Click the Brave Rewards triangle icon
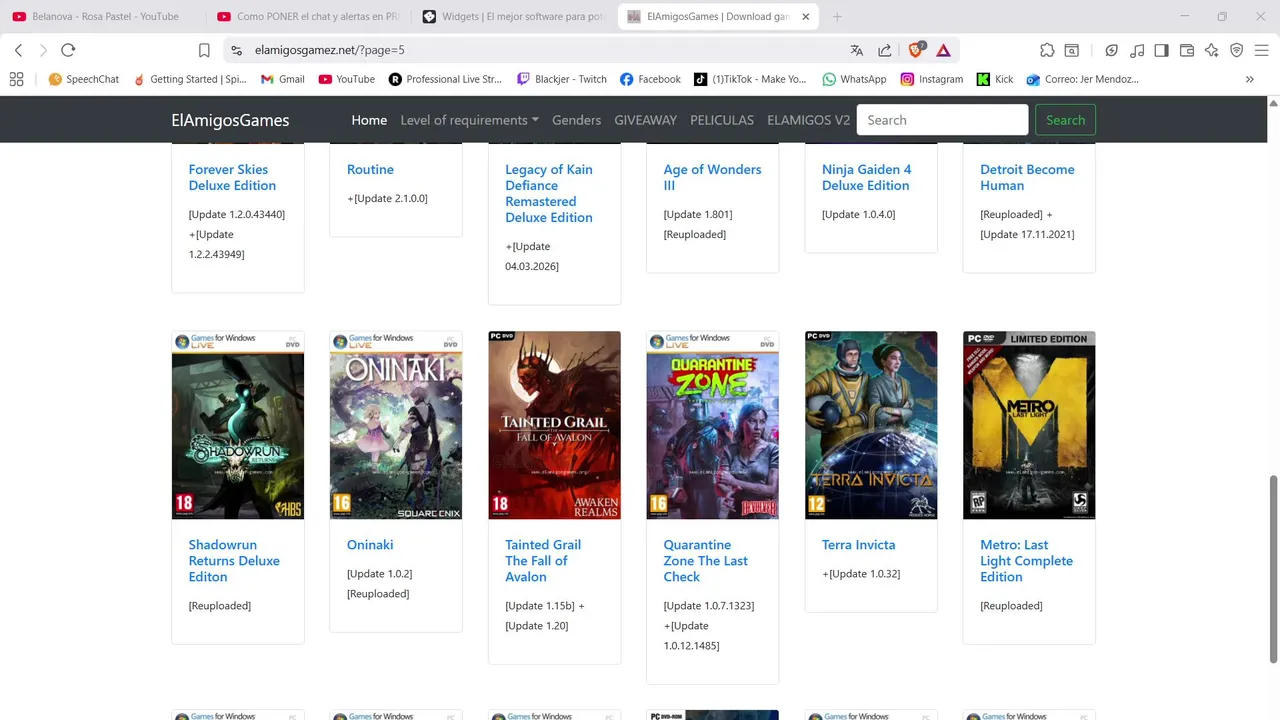The width and height of the screenshot is (1280, 720). tap(943, 50)
